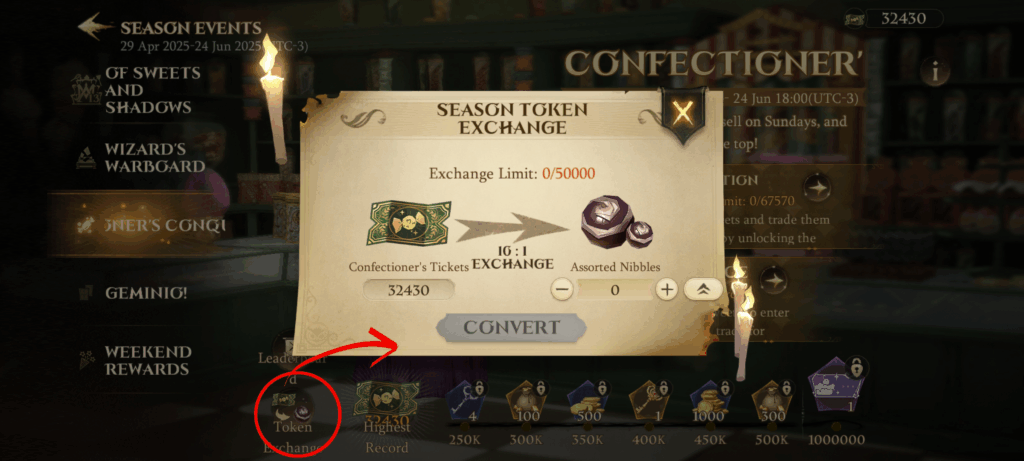
Task: Click the plus button for Assorted Nibbles
Action: [x=667, y=290]
